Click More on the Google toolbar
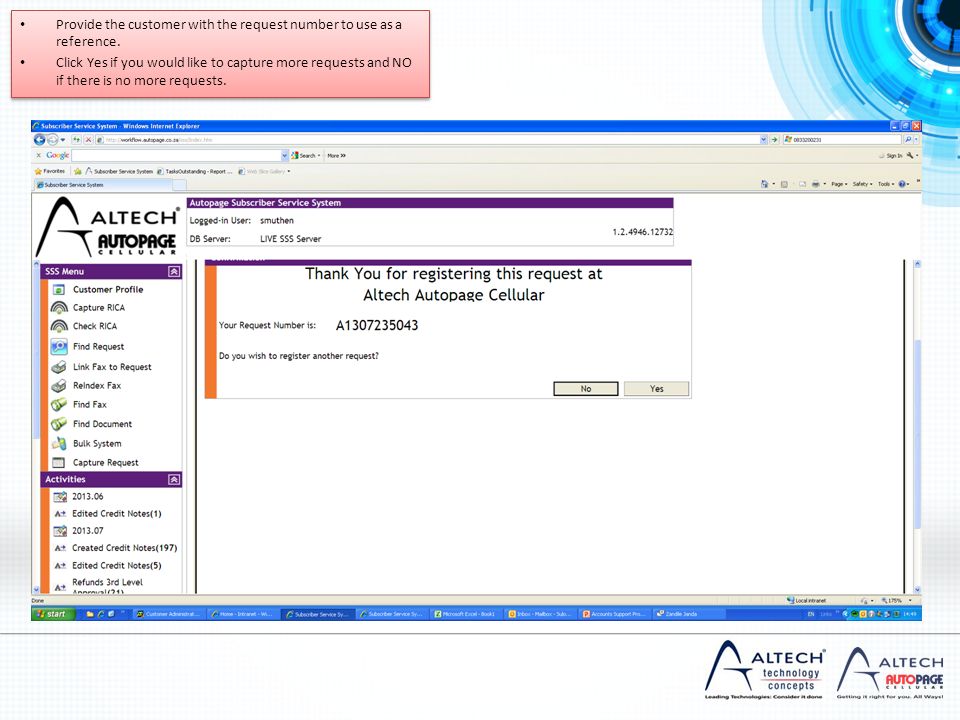Viewport: 960px width, 720px height. coord(336,156)
